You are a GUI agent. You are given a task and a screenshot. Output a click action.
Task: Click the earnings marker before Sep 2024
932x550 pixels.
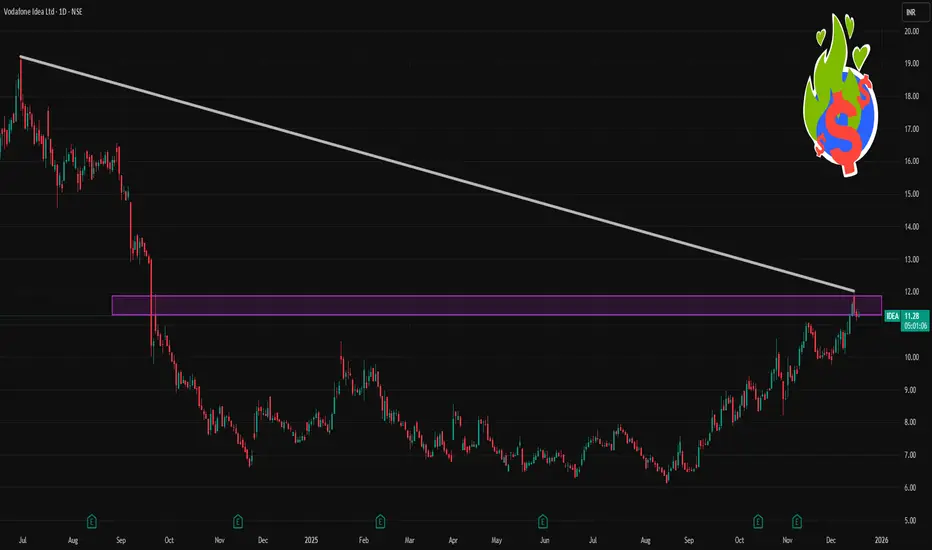tap(92, 522)
